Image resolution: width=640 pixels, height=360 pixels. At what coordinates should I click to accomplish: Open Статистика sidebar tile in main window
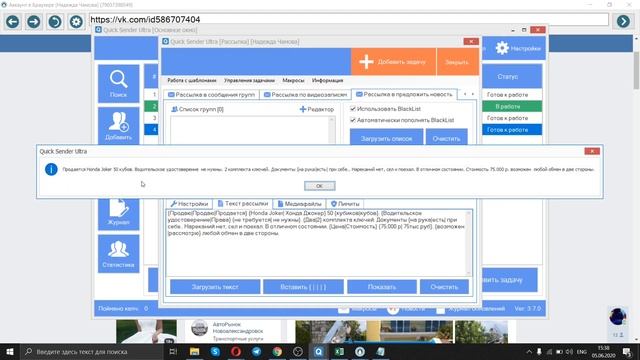118,253
